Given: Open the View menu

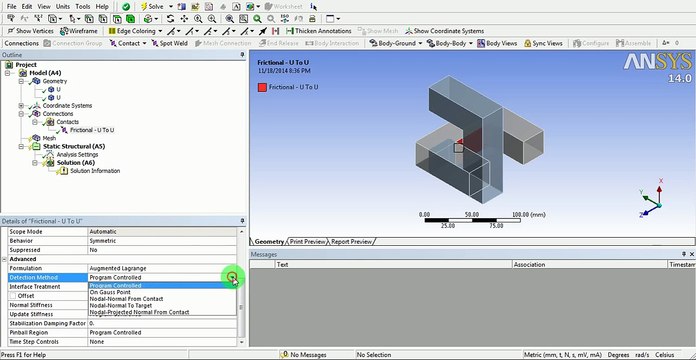Looking at the screenshot, I should pyautogui.click(x=44, y=7).
